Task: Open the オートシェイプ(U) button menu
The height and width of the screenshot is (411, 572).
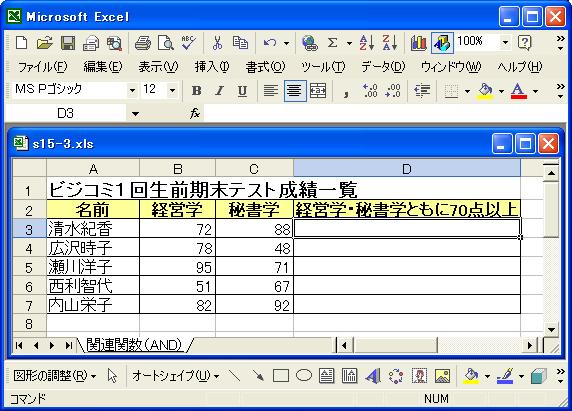Action: (x=175, y=376)
